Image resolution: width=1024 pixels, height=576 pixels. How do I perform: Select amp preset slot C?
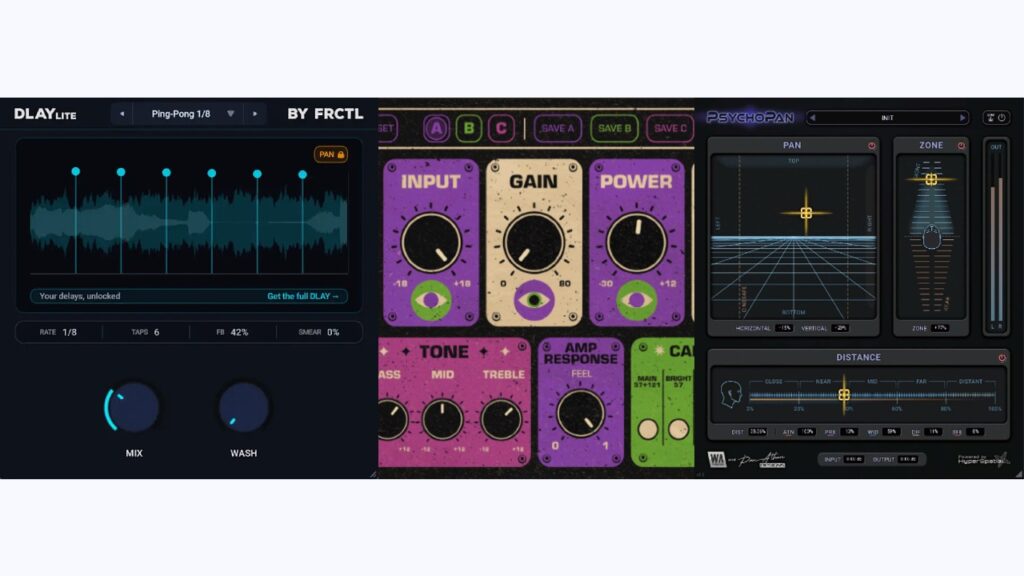501,129
